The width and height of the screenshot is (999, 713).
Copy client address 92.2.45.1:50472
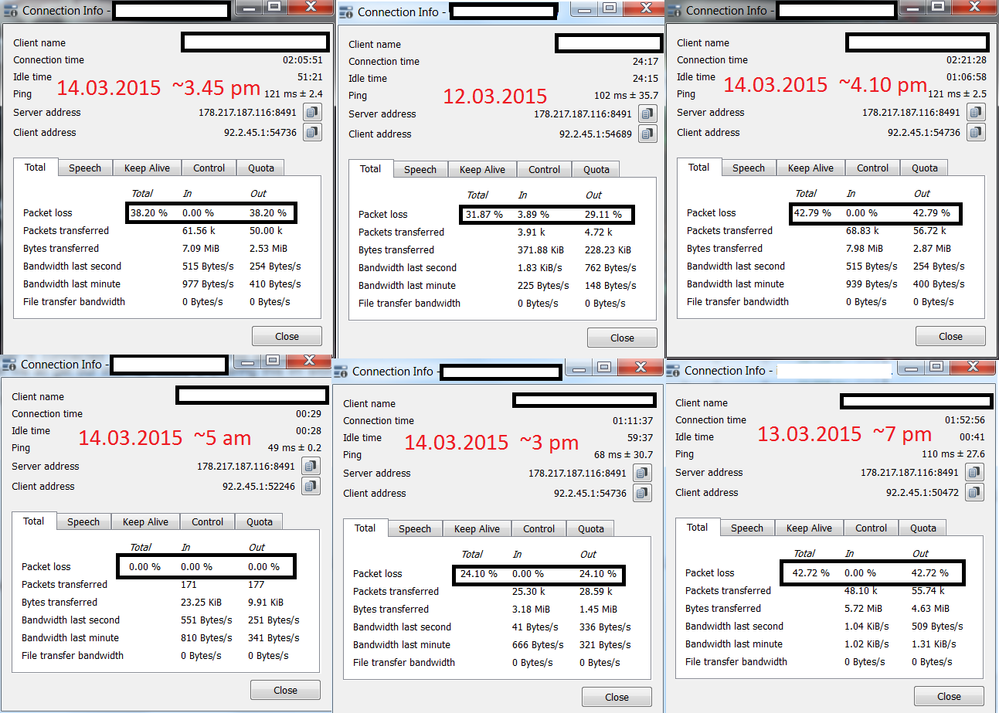pyautogui.click(x=974, y=492)
